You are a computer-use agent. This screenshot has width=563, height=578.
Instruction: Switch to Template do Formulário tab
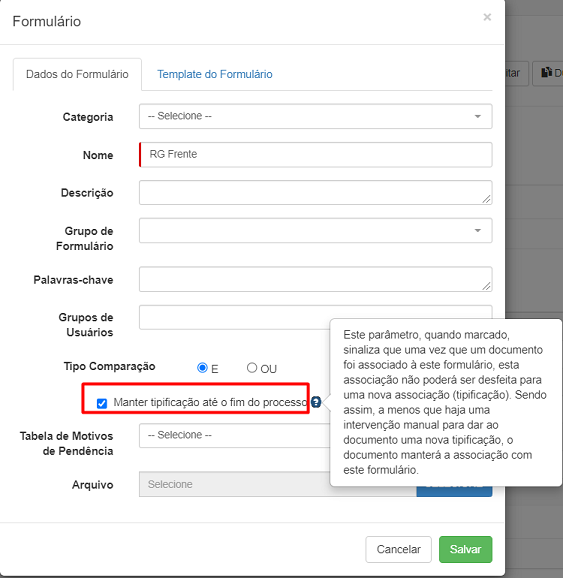(215, 74)
